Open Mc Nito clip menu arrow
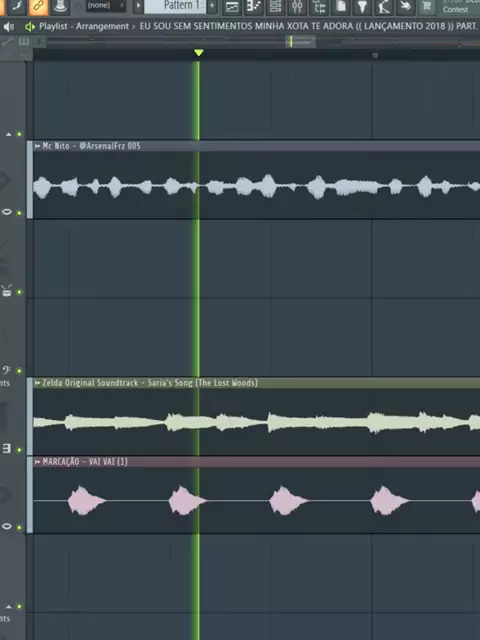 [x=38, y=146]
